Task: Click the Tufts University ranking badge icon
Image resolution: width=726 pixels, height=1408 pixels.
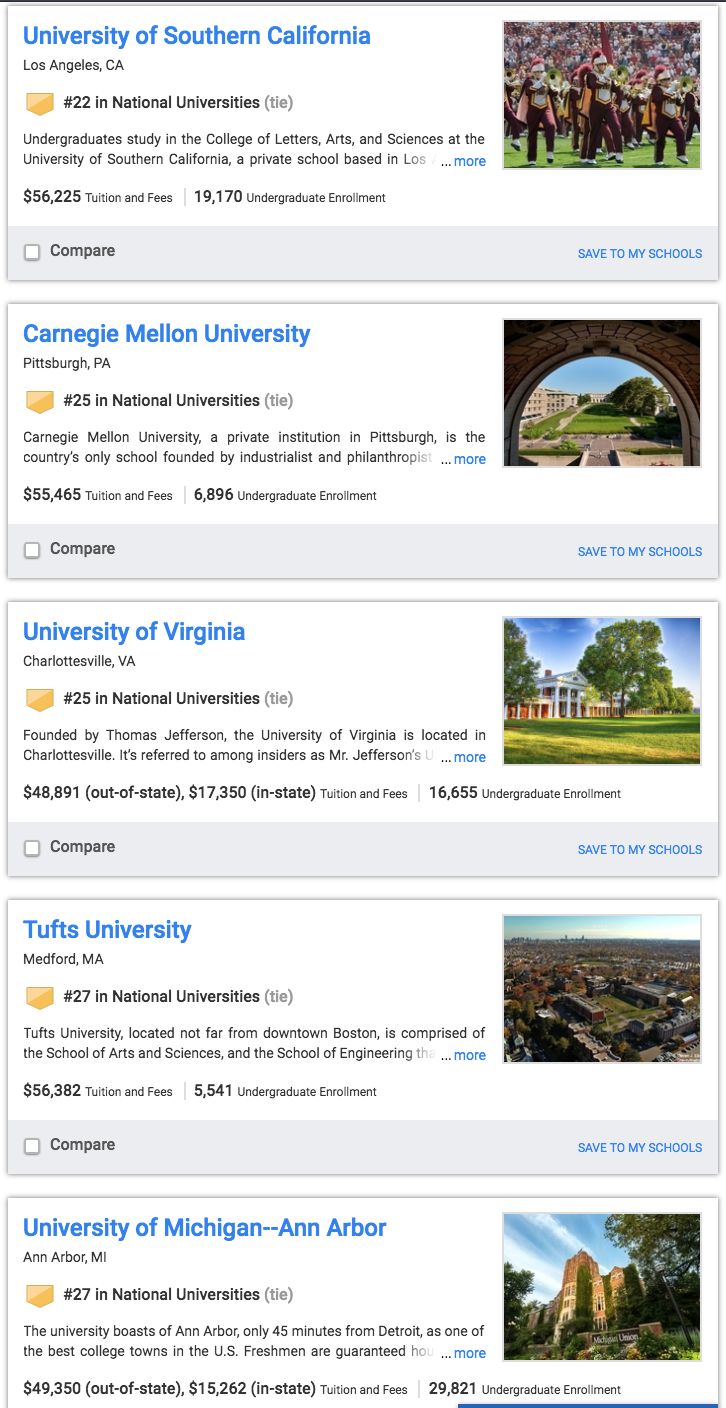Action: click(x=39, y=997)
